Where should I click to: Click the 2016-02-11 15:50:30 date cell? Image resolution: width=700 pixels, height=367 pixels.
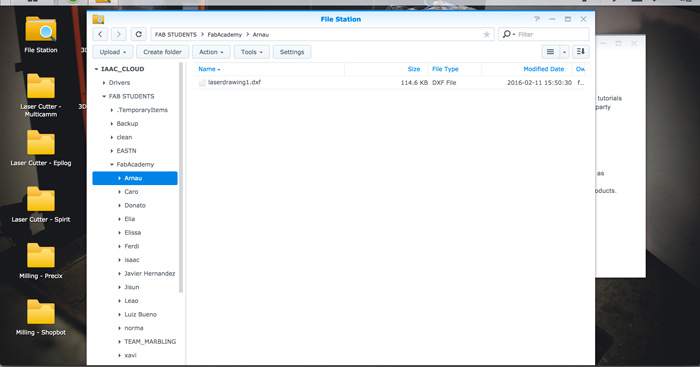539,83
